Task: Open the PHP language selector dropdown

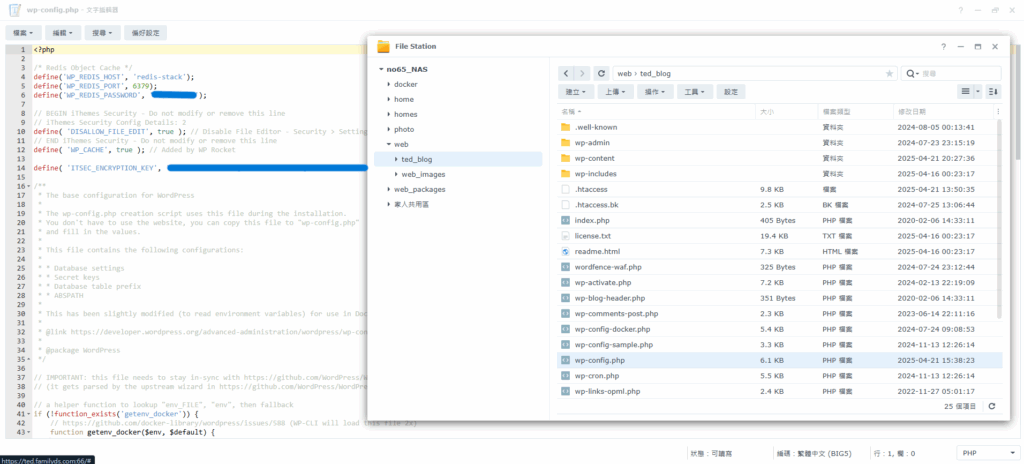Action: click(981, 453)
